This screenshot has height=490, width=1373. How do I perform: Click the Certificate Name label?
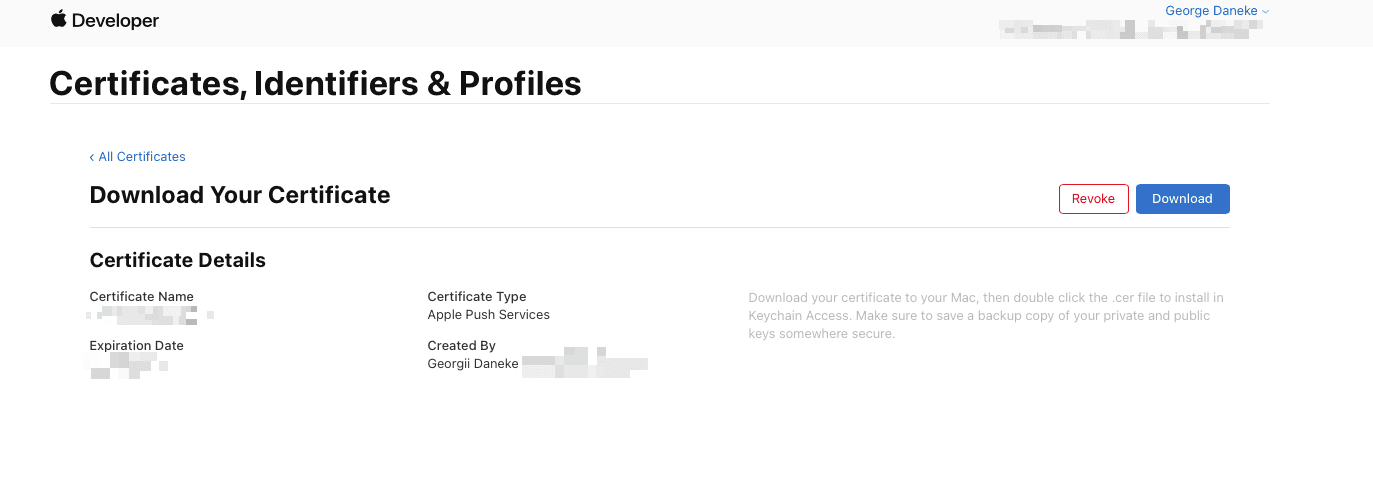pyautogui.click(x=142, y=296)
